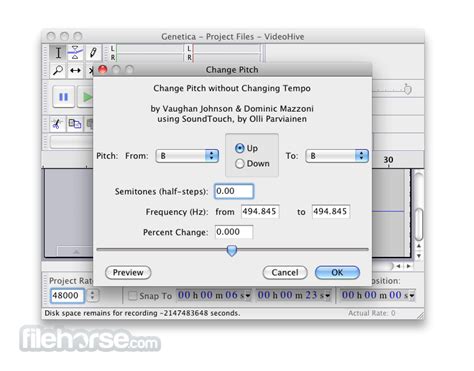The width and height of the screenshot is (474, 371).
Task: Click the Frequency from field 494.845
Action: (260, 212)
